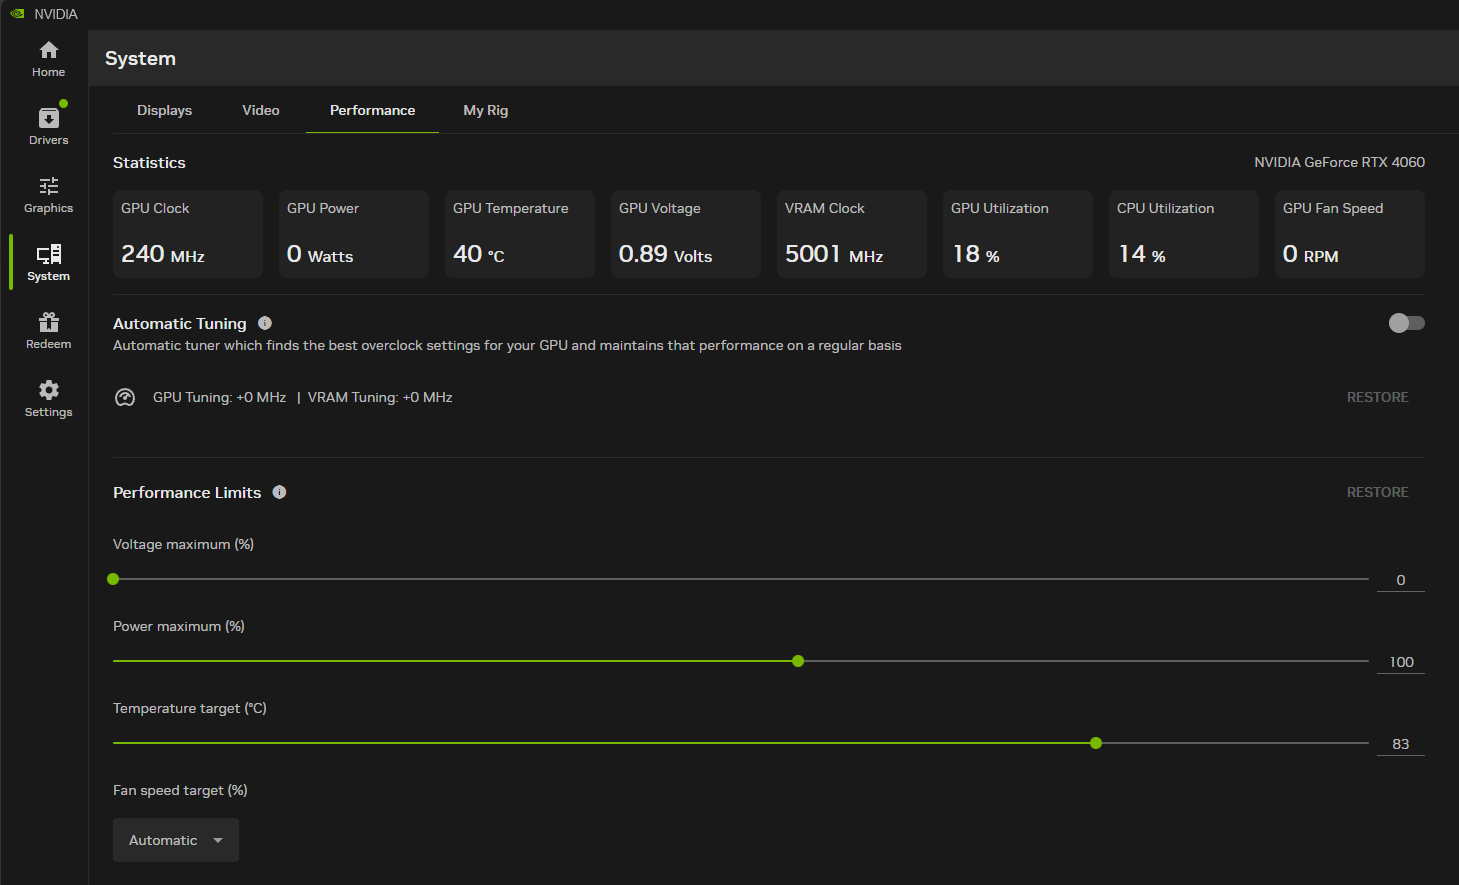Click the GPU Utilization statistics card

(1018, 234)
